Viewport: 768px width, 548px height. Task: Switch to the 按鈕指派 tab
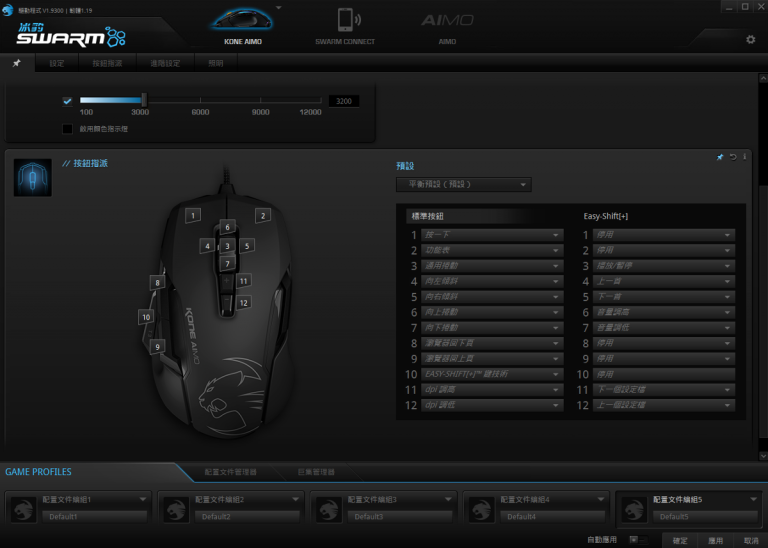click(107, 63)
